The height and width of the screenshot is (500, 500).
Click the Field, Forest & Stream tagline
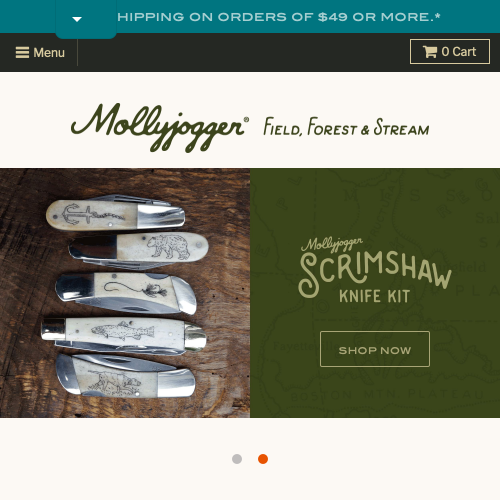(x=346, y=127)
